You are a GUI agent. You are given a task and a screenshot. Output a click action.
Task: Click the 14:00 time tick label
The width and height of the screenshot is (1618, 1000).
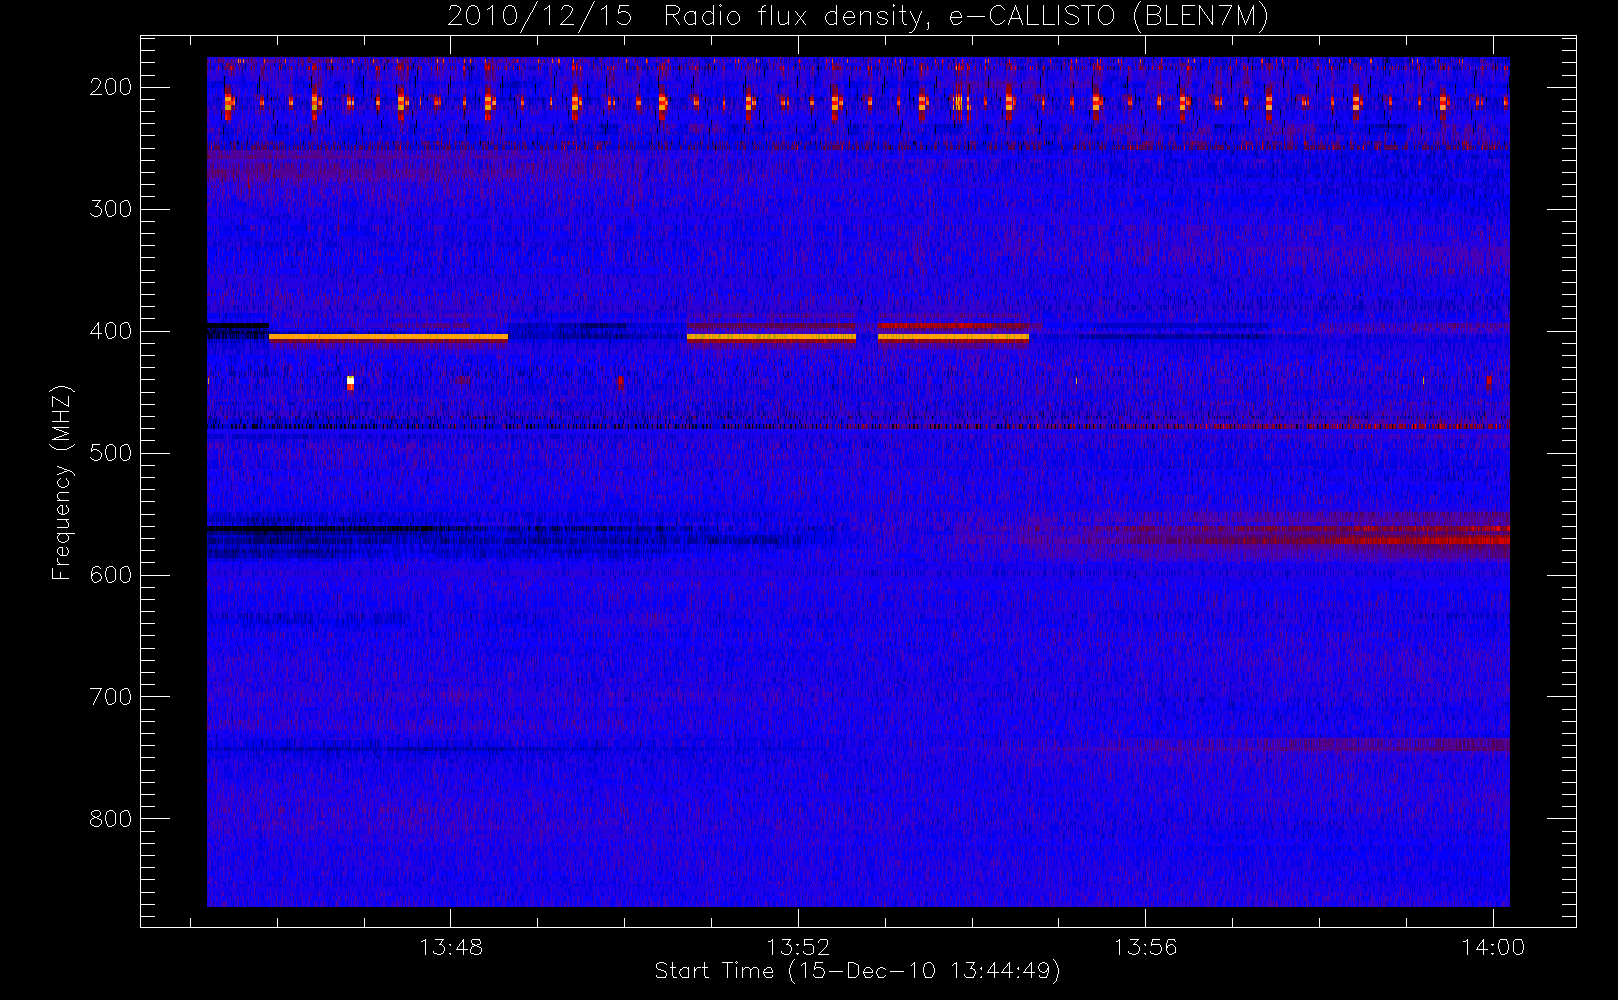point(1493,946)
